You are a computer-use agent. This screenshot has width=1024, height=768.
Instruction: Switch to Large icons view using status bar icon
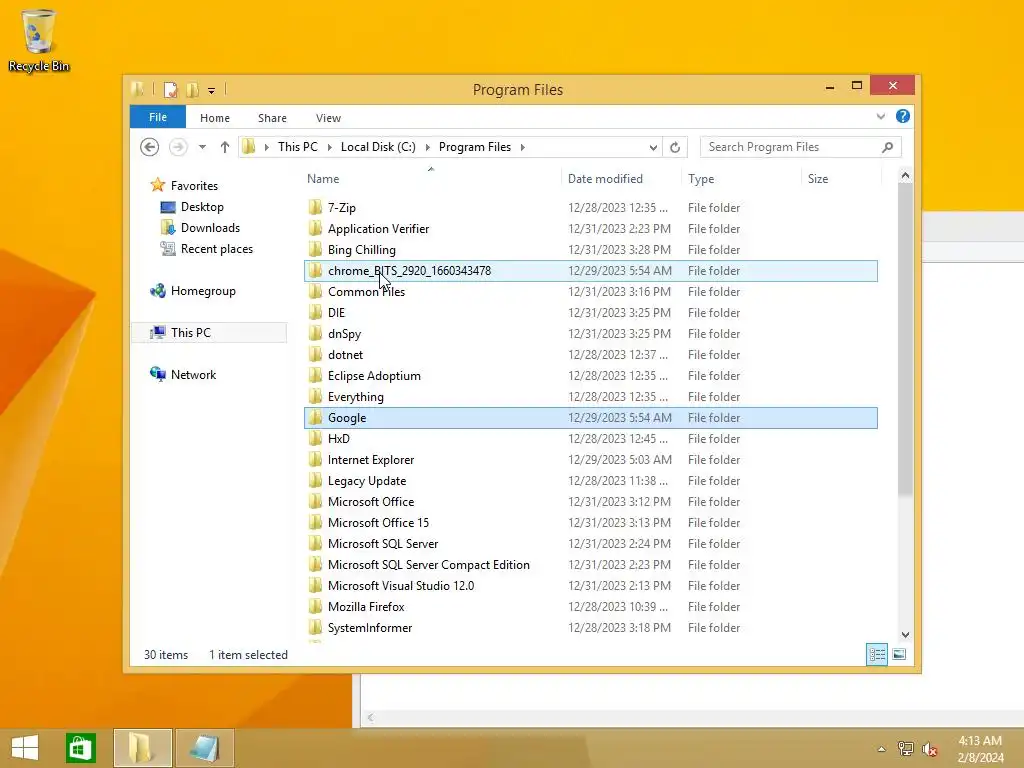(899, 654)
